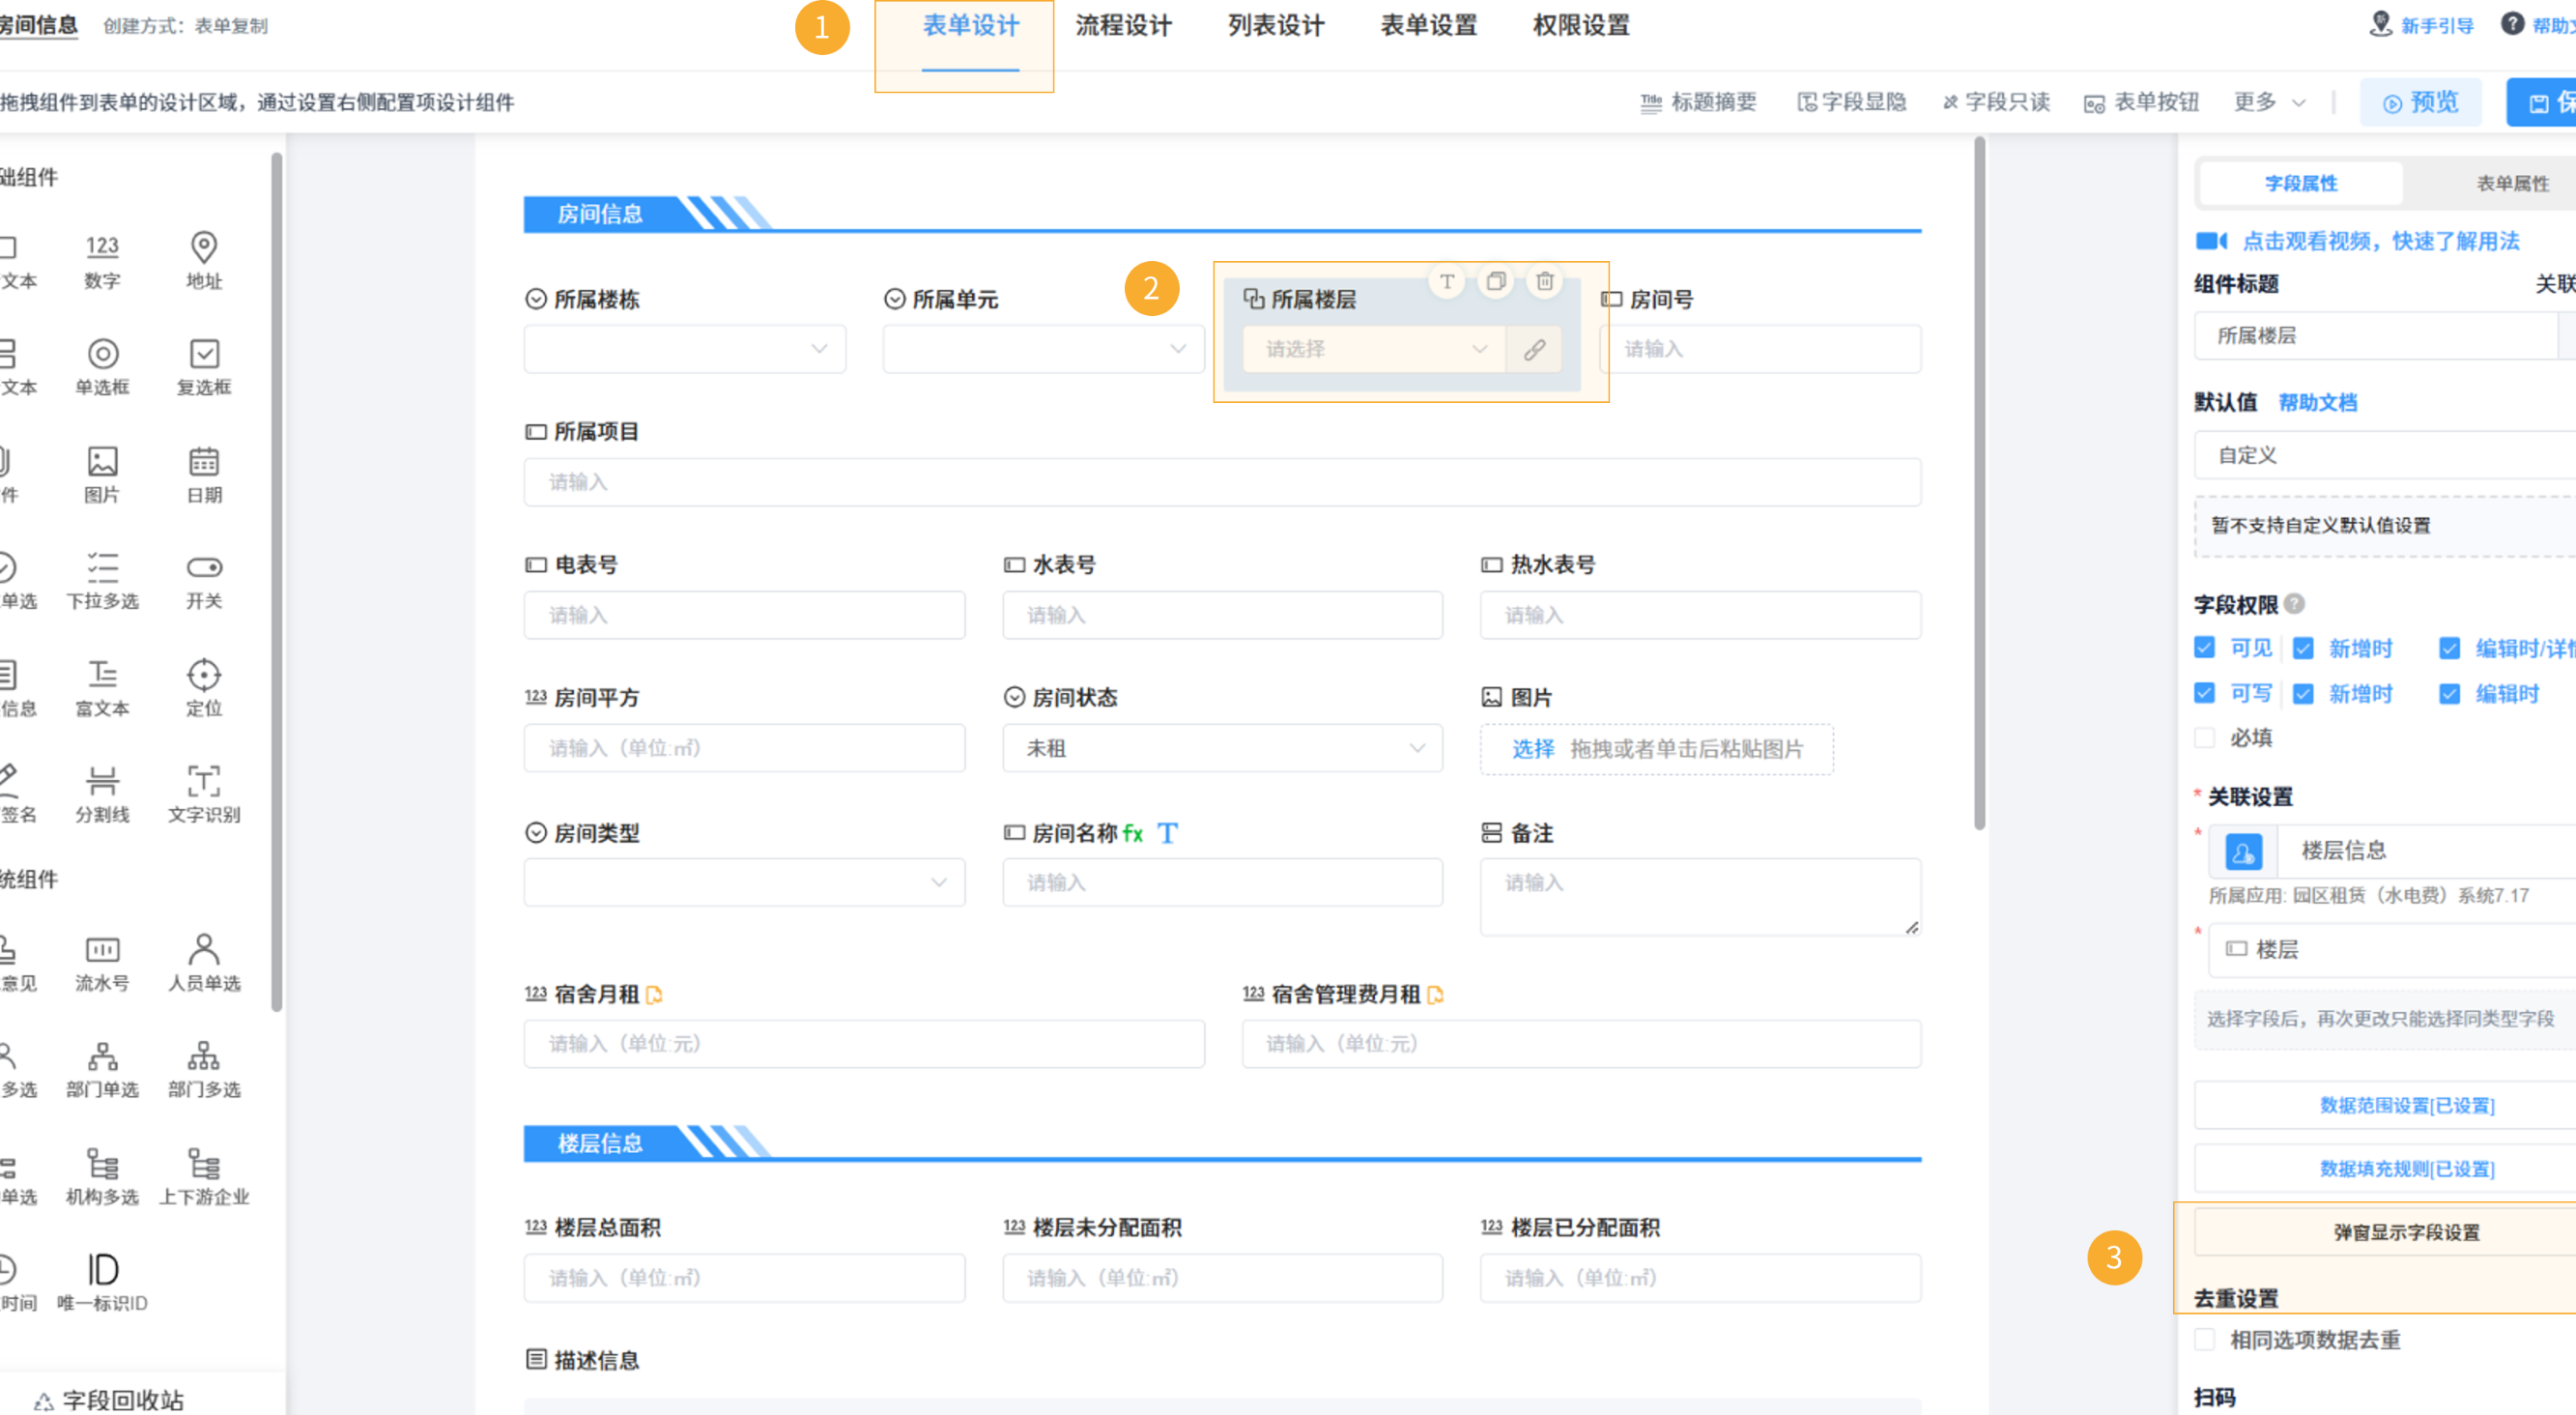Click the 标题摘要 toolbar item

point(1698,102)
